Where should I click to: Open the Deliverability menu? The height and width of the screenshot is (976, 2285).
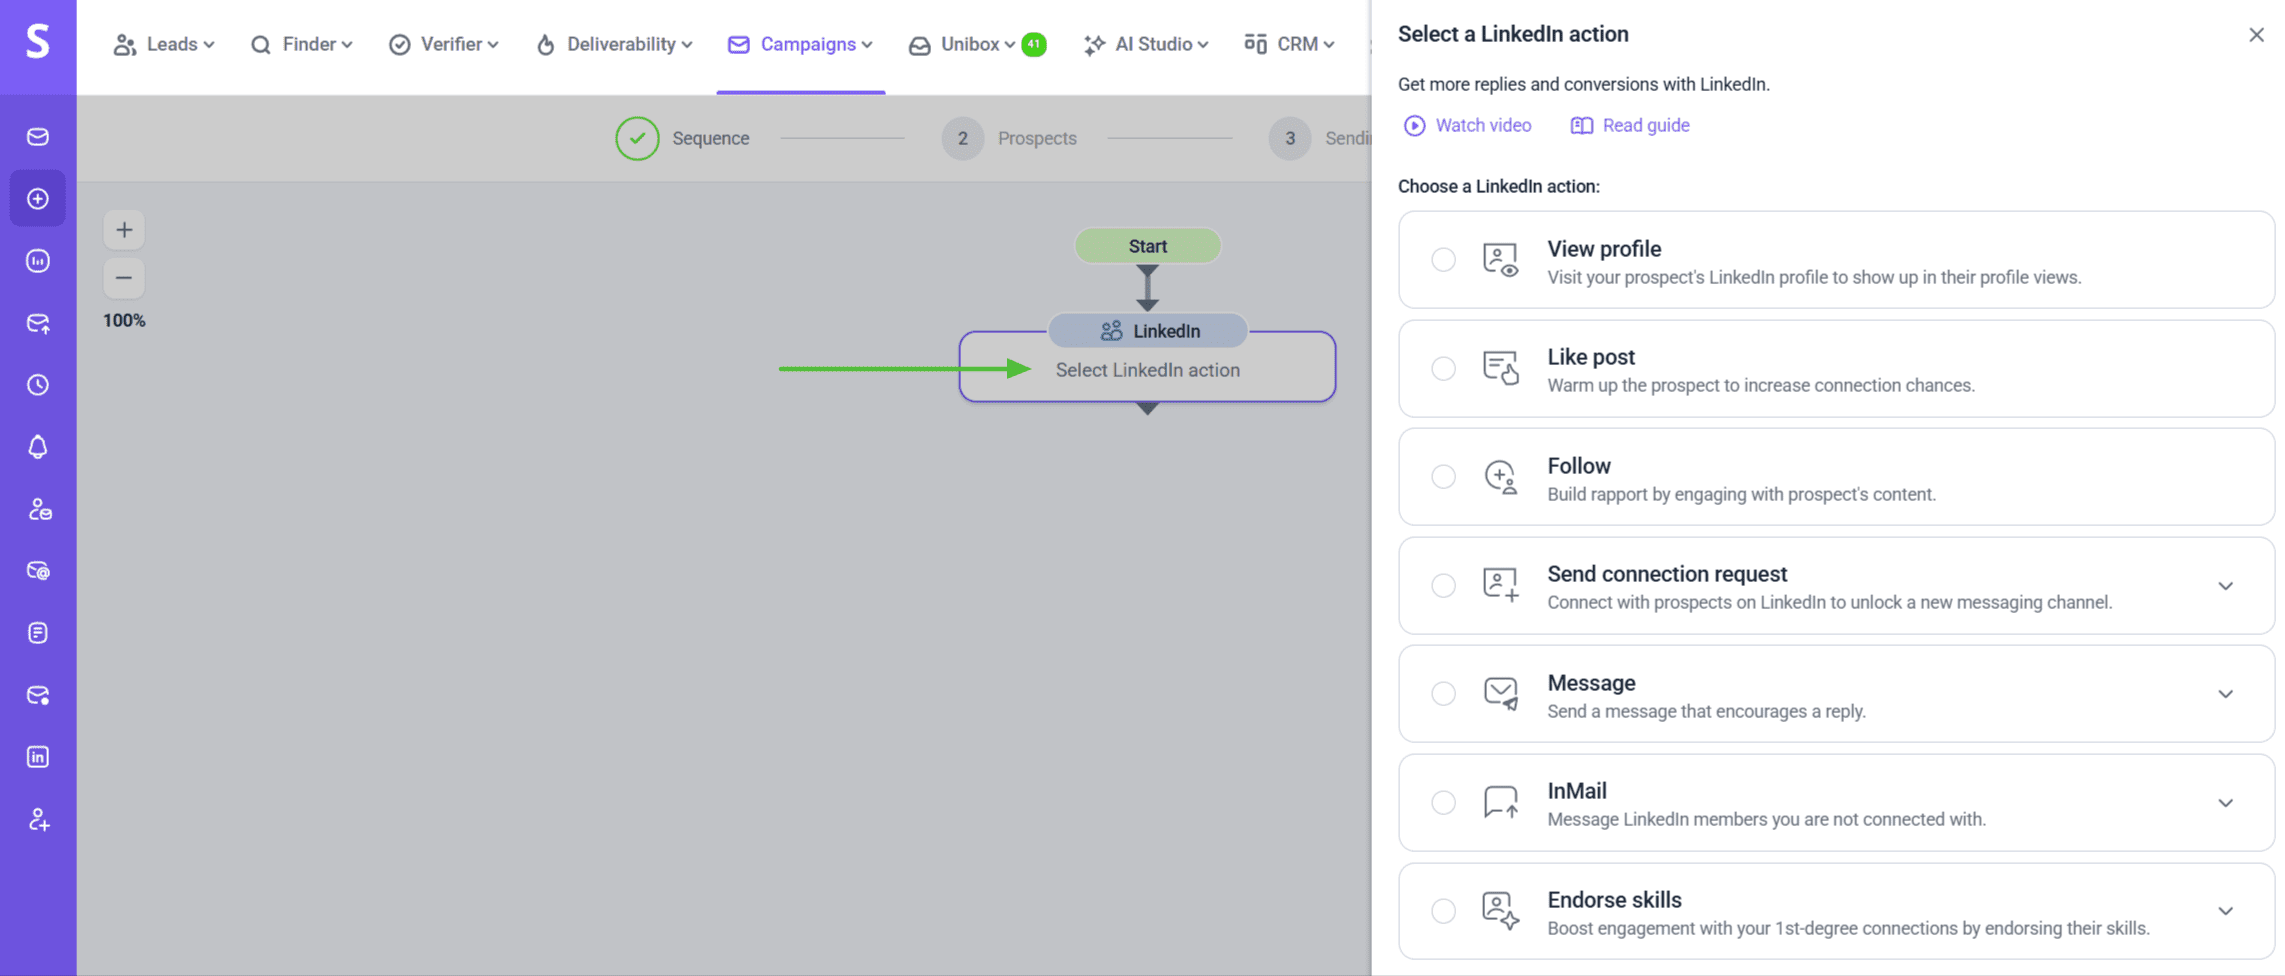614,44
